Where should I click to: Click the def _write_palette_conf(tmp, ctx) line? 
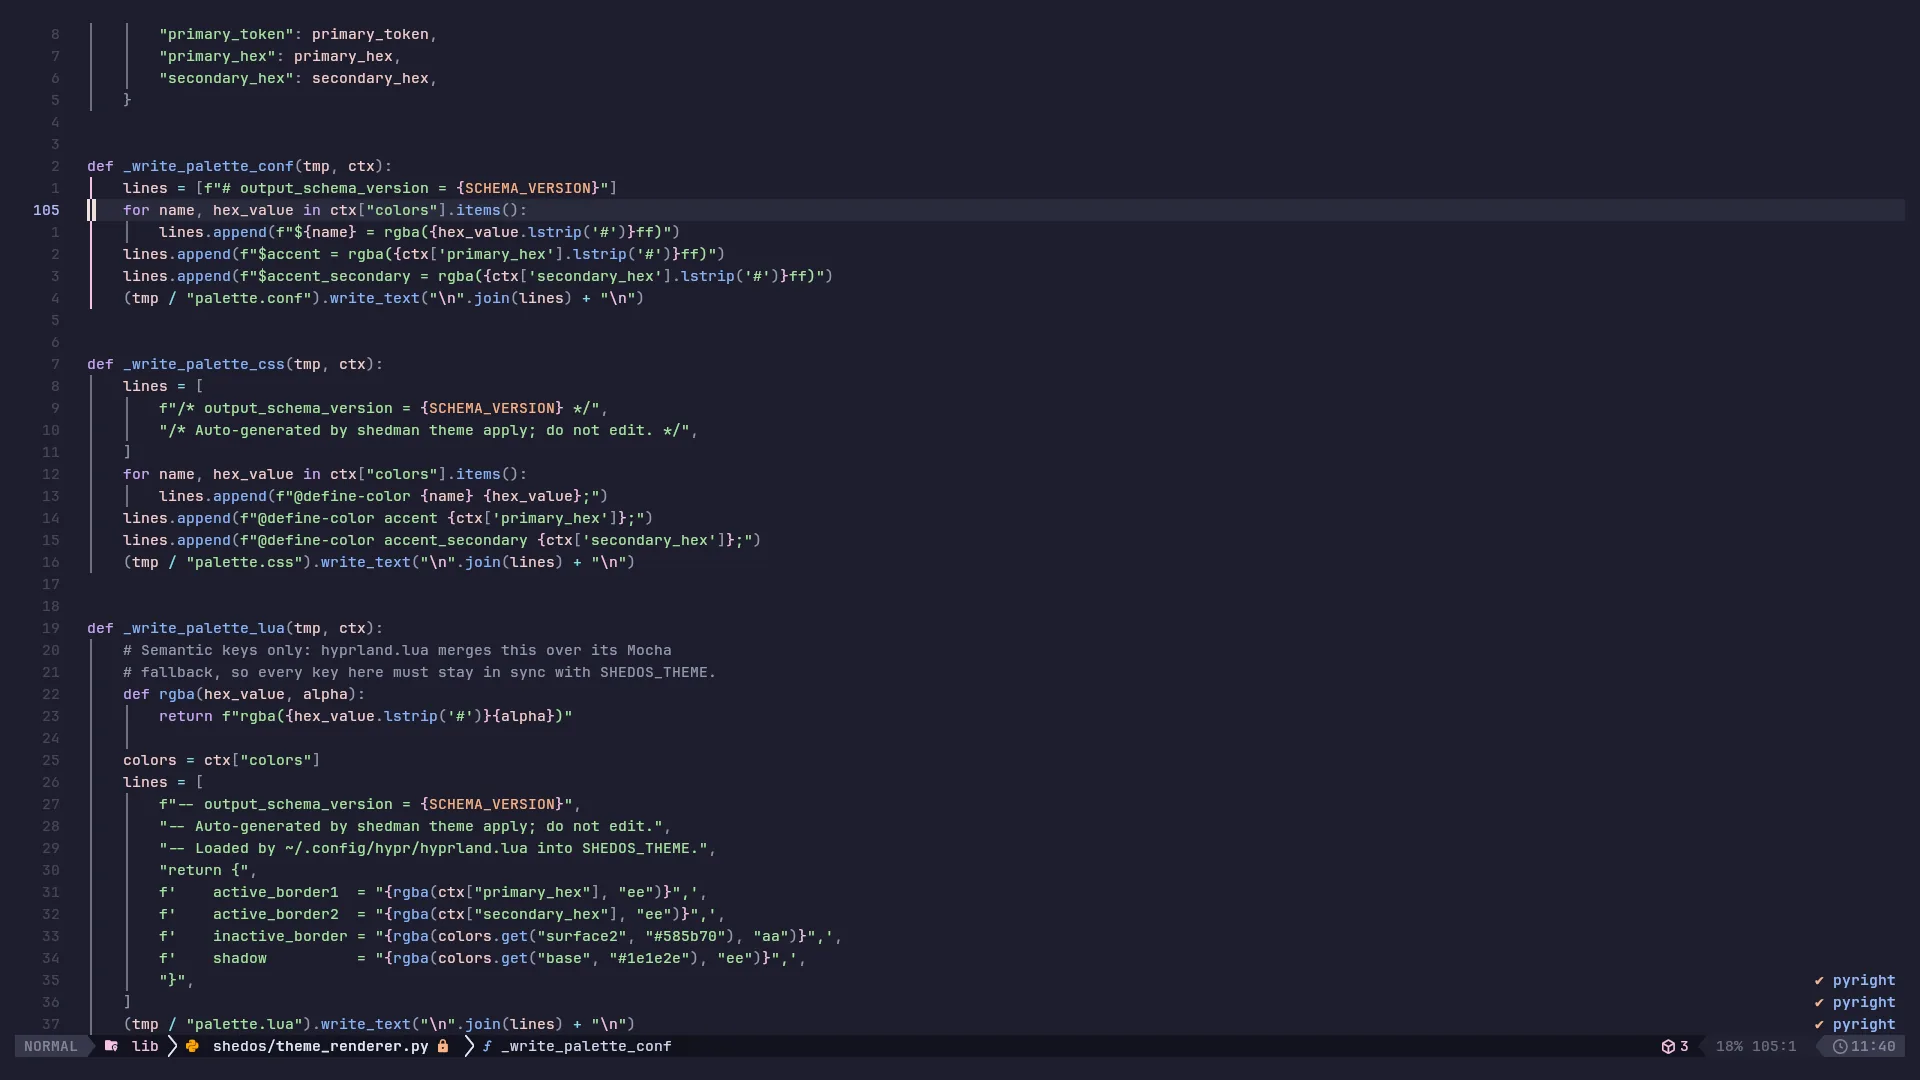[x=239, y=166]
